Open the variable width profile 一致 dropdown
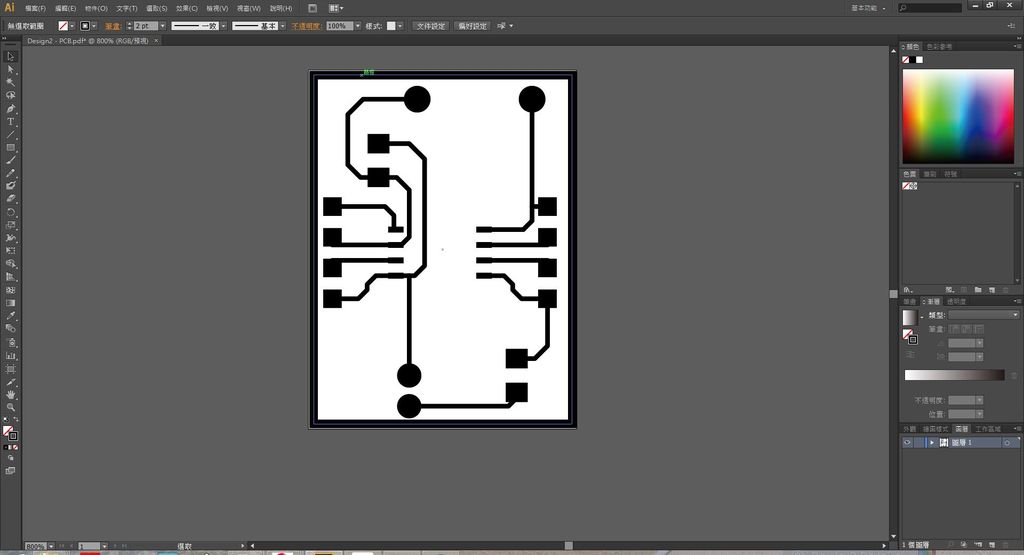This screenshot has height=555, width=1024. 223,26
